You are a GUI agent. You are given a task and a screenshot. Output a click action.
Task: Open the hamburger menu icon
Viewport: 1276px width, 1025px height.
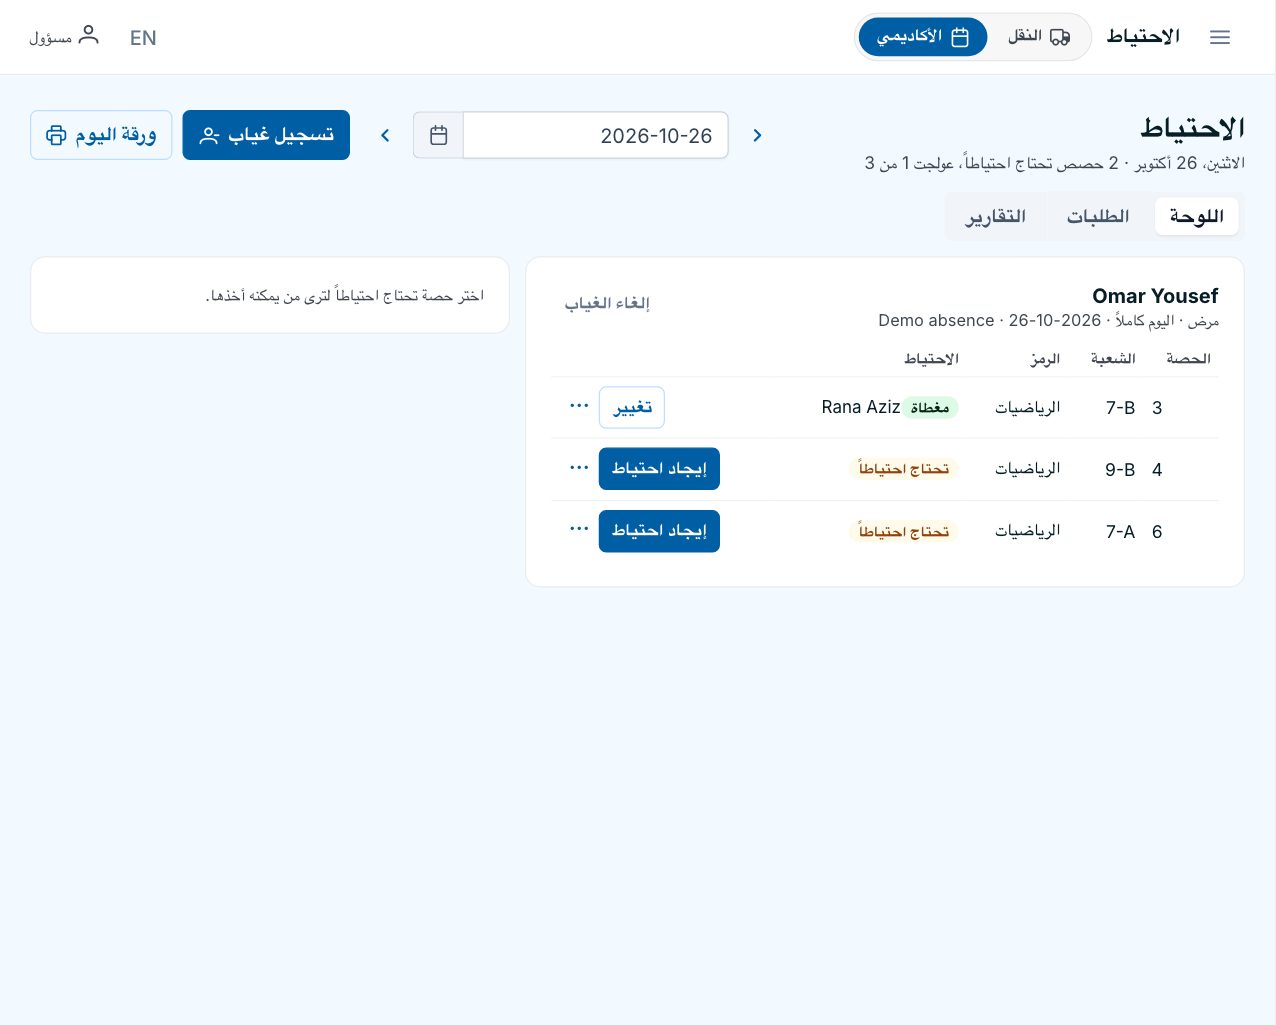coord(1219,37)
